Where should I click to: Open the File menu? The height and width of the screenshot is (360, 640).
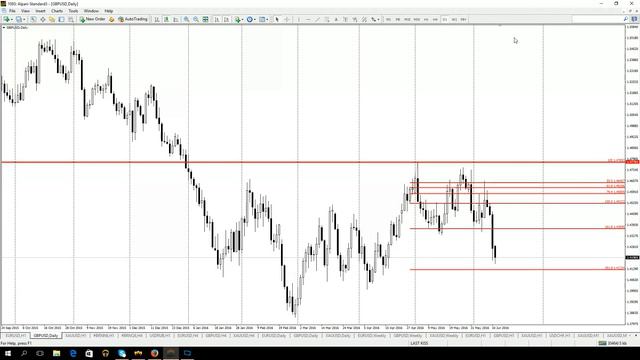[x=12, y=11]
